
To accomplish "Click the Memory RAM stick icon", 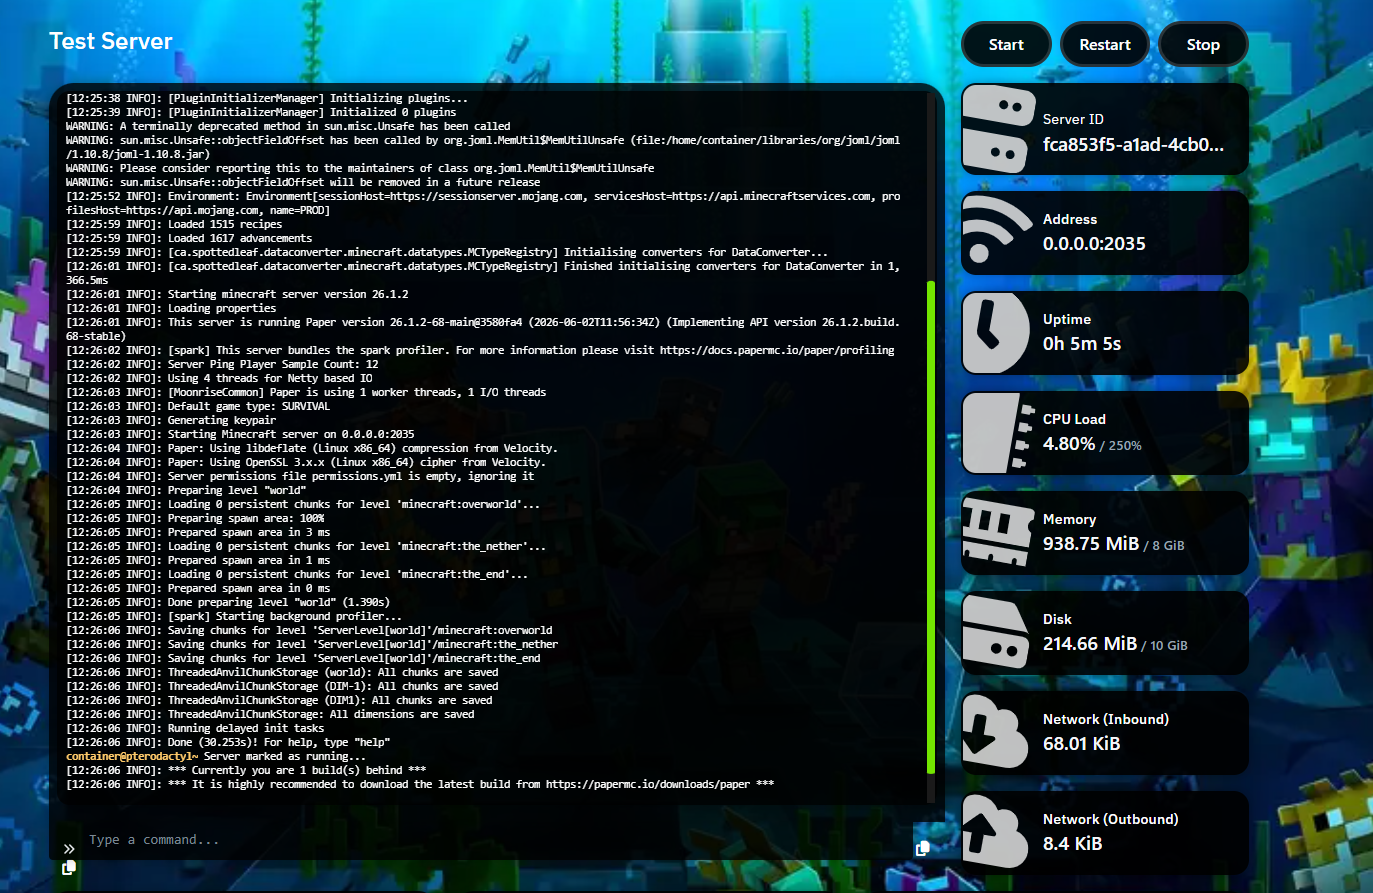I will [x=998, y=533].
